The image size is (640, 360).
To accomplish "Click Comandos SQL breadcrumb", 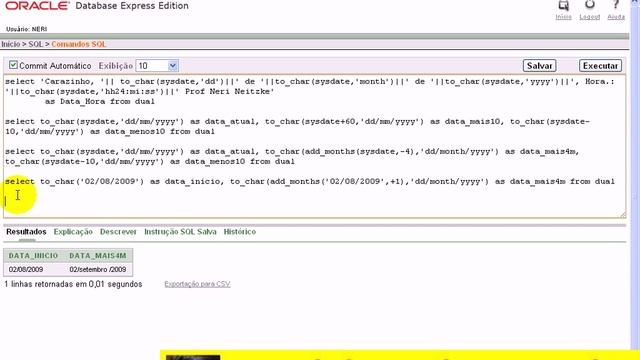I will coord(78,44).
